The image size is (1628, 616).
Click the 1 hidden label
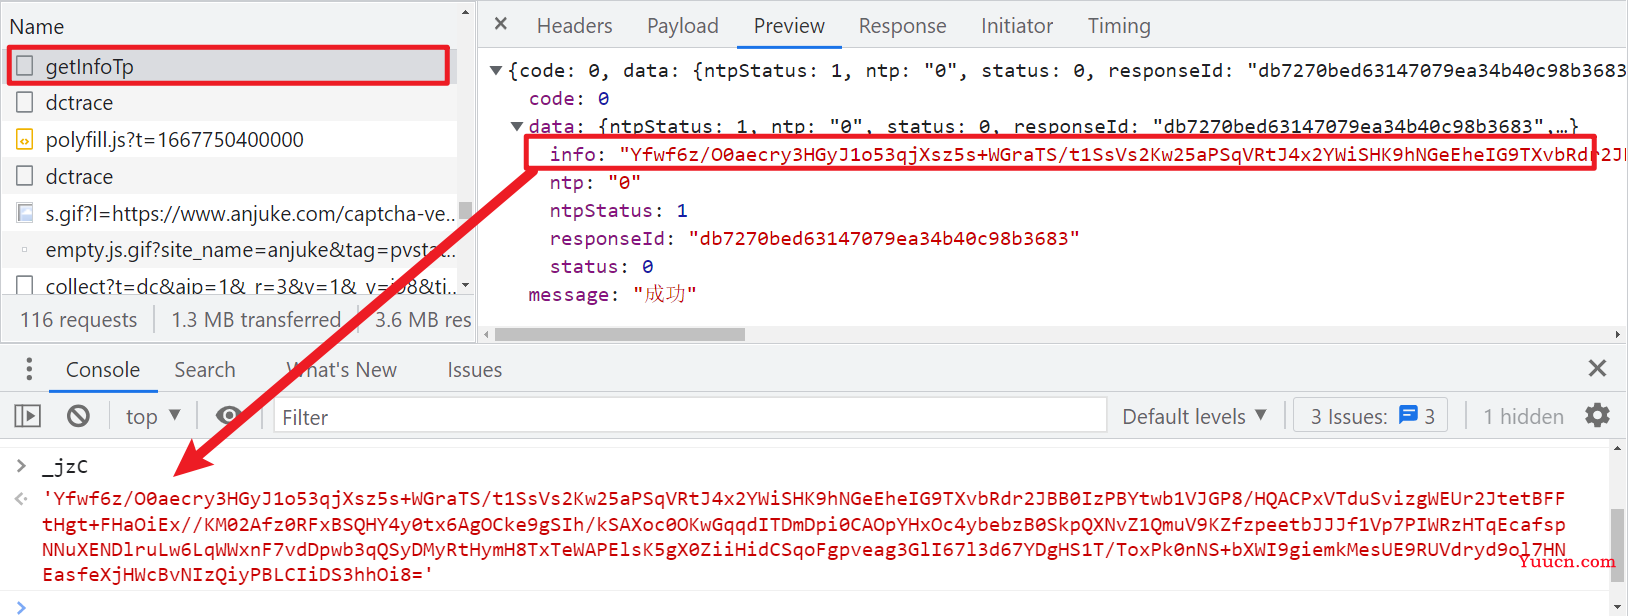[x=1523, y=416]
